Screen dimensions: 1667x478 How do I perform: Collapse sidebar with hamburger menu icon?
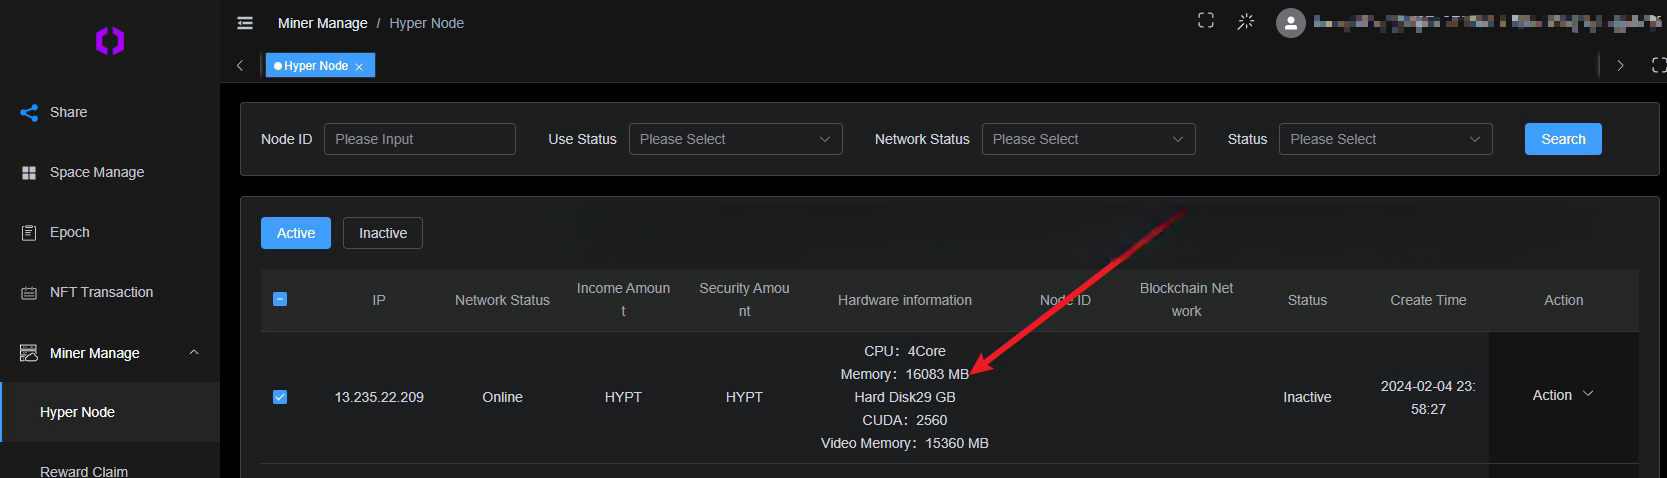245,23
